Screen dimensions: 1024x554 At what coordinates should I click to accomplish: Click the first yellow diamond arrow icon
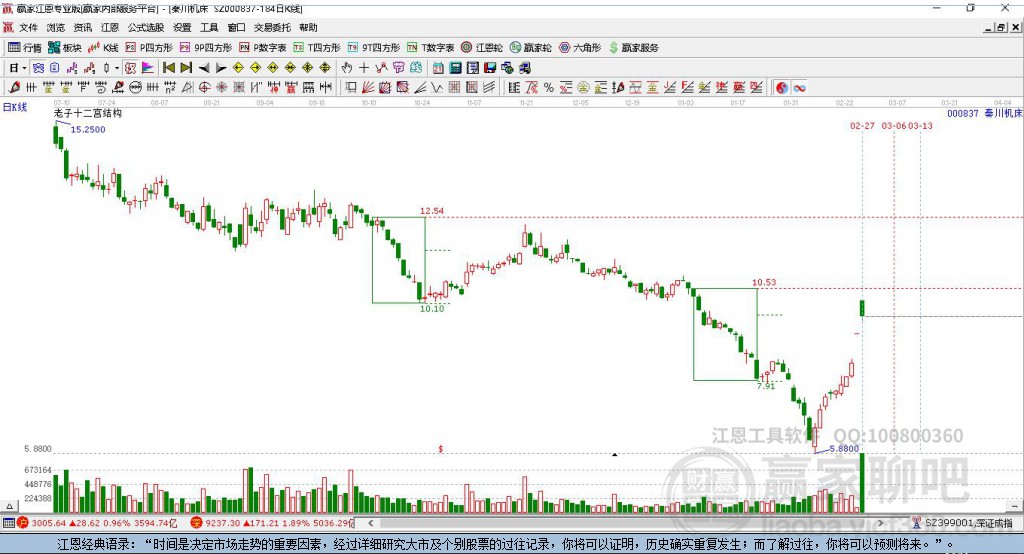(238, 68)
